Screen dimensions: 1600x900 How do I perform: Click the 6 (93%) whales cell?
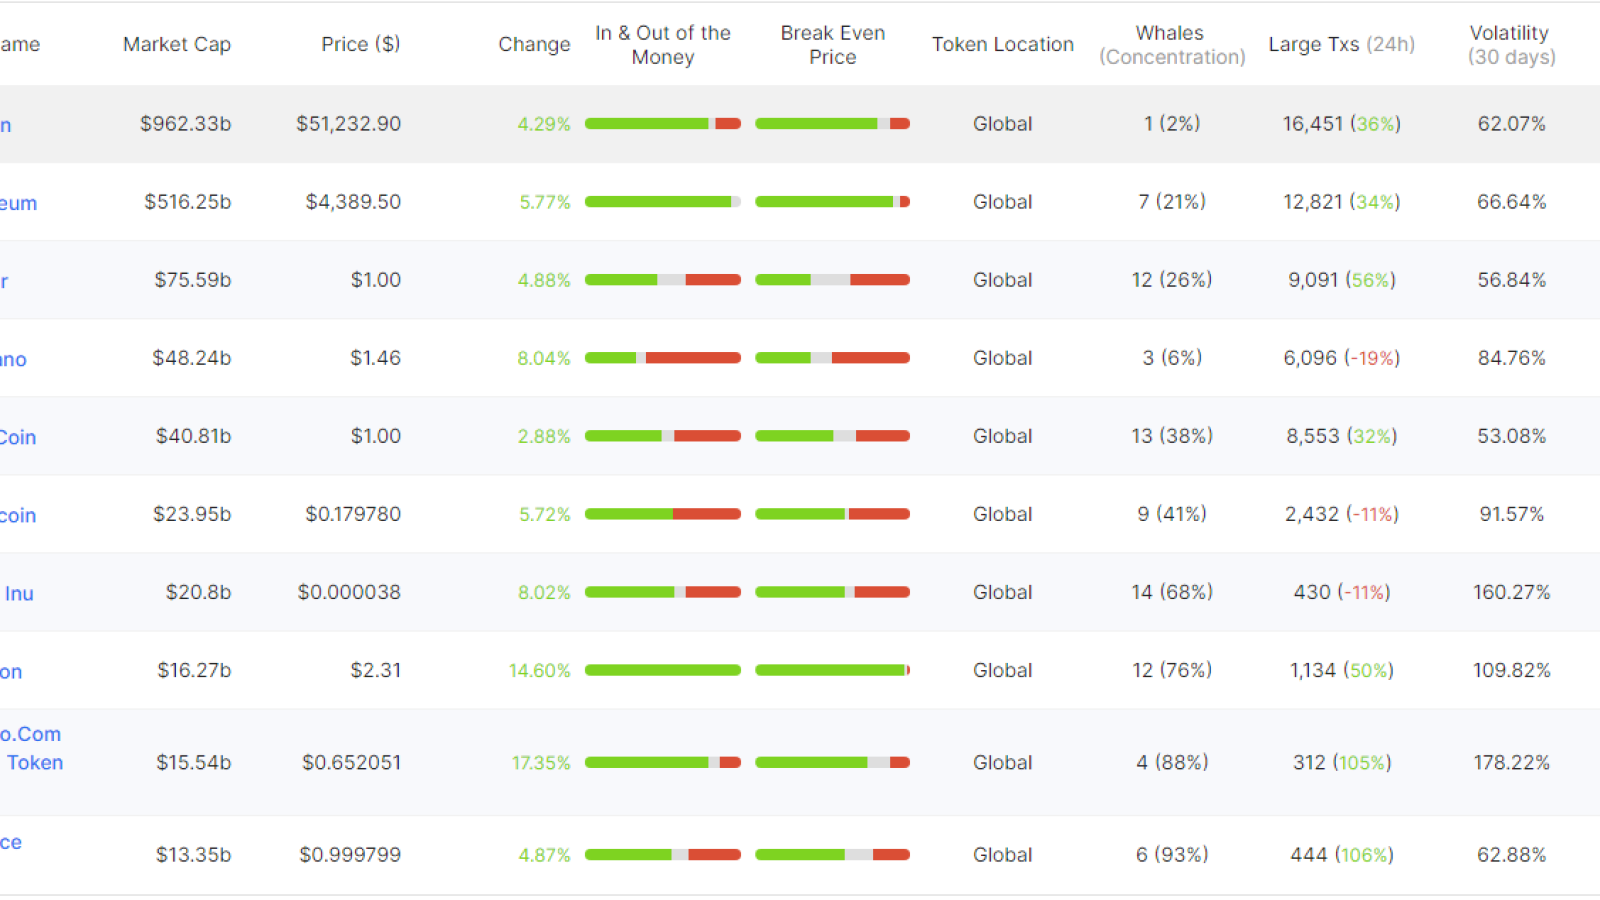click(1172, 854)
